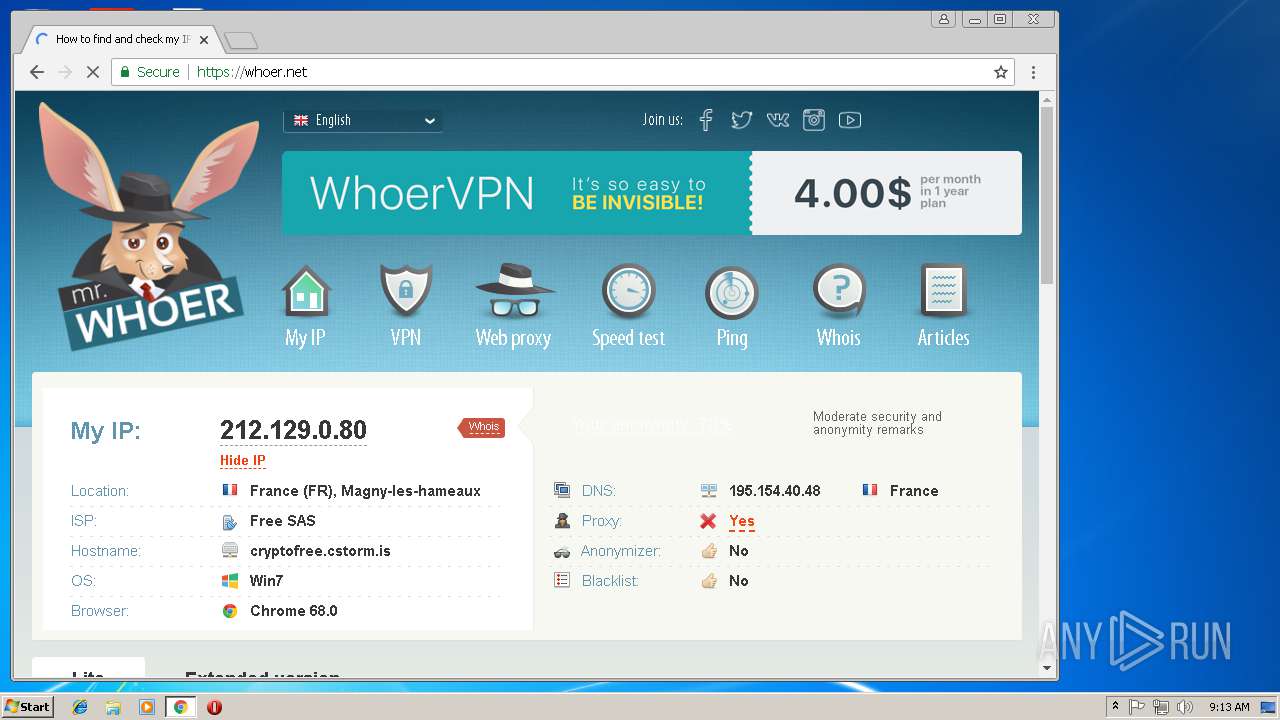Show hidden system tray icons

1115,707
